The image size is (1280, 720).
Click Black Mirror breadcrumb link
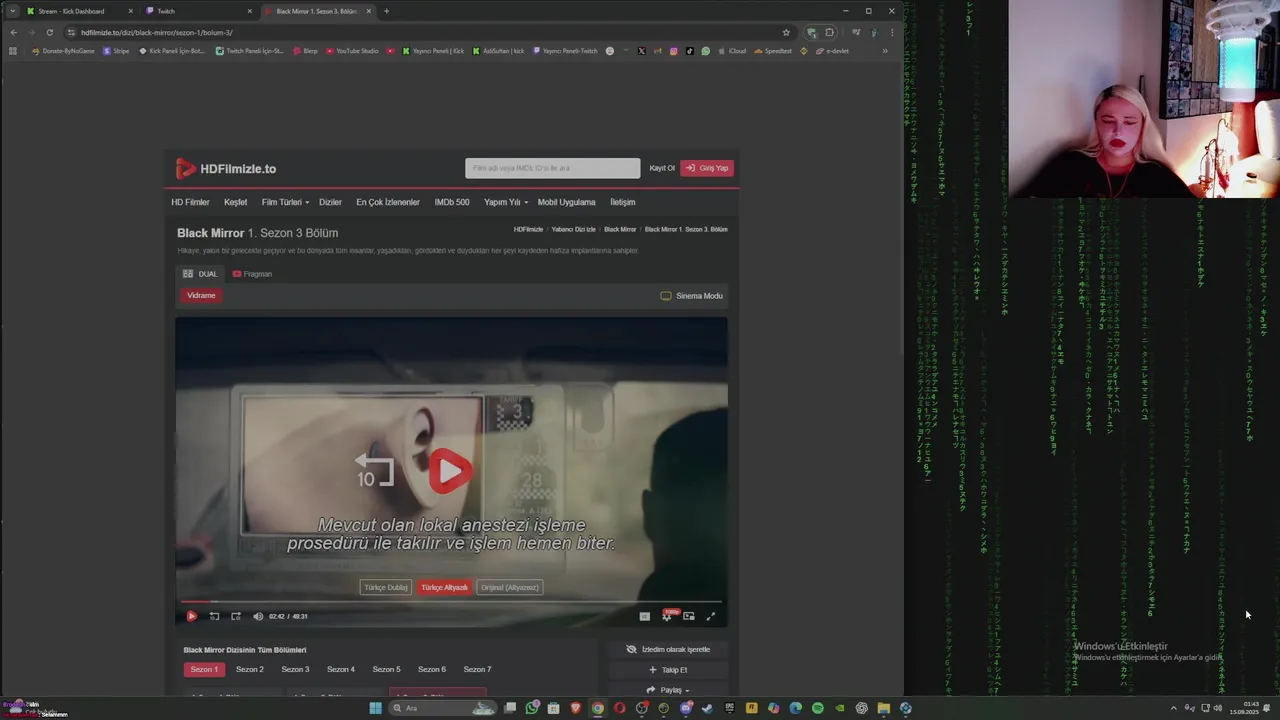[620, 230]
